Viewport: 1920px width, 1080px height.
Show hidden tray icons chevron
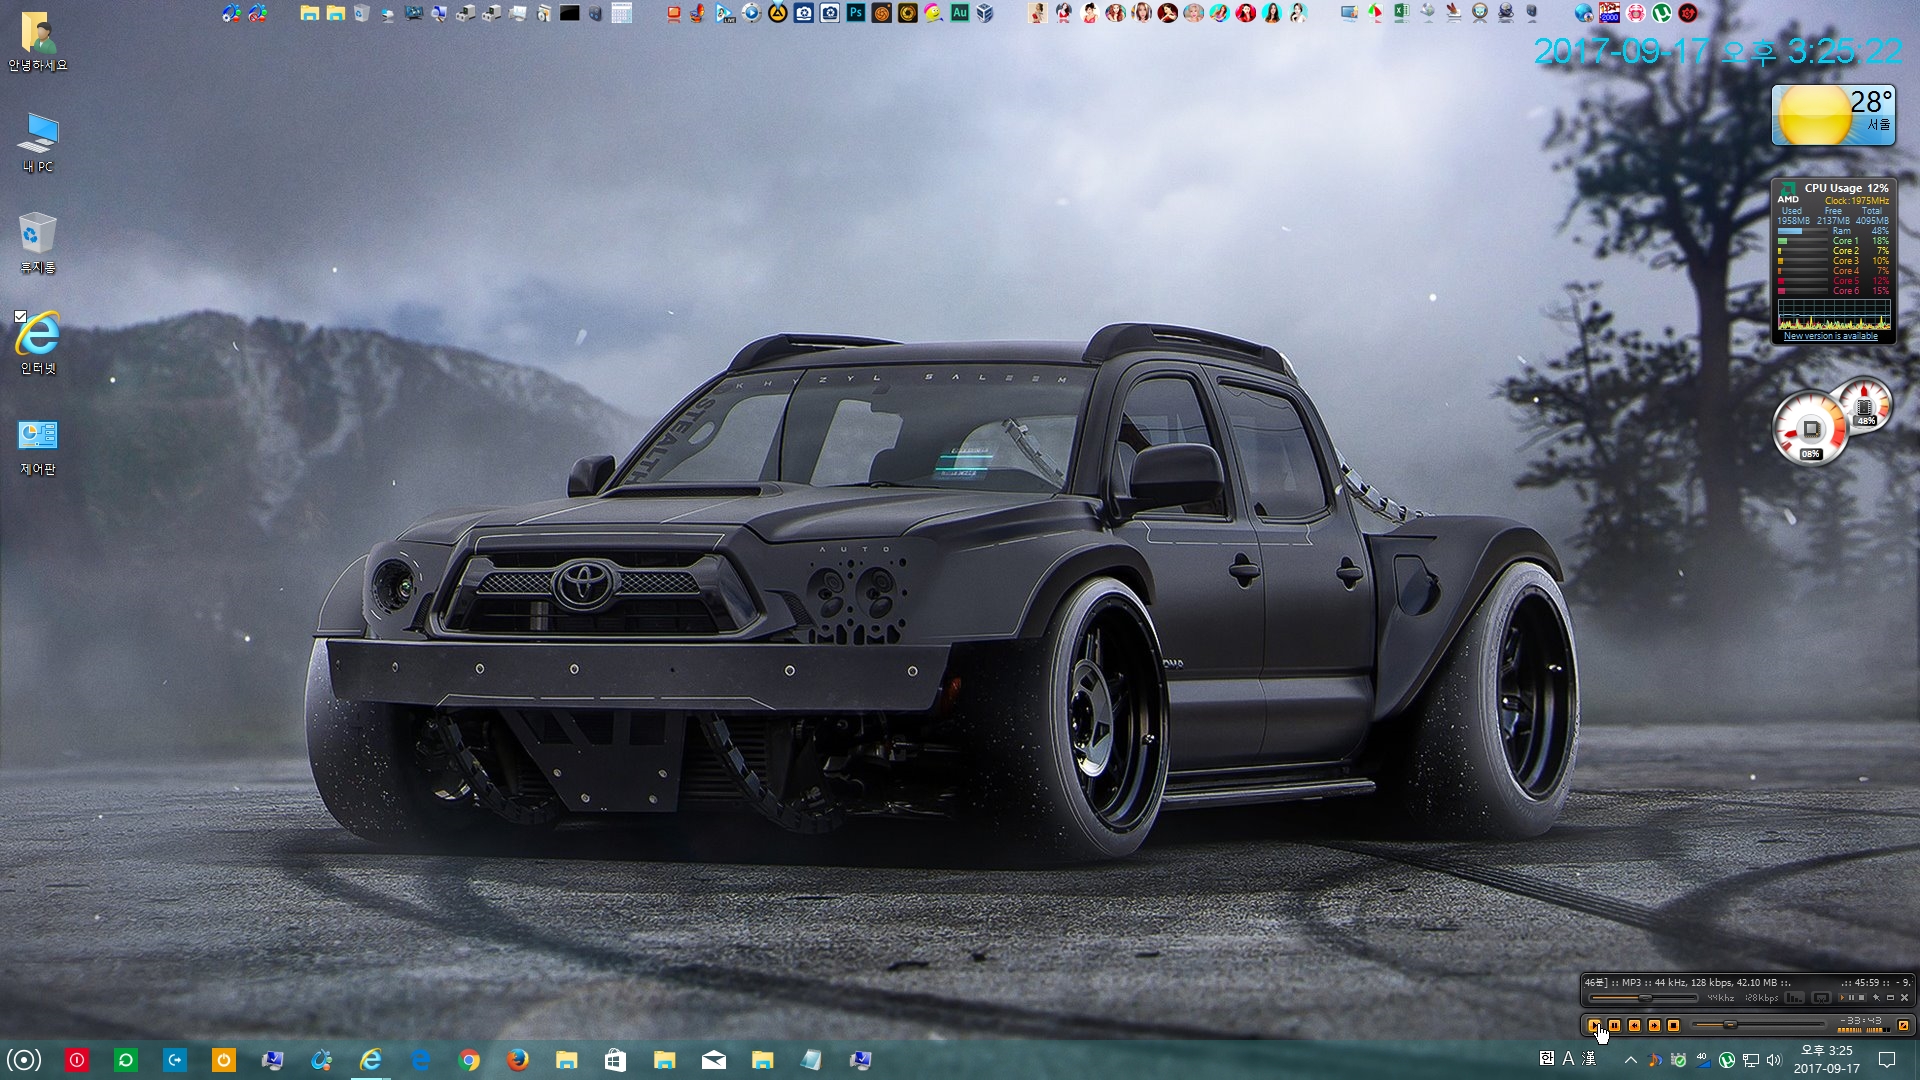[1631, 1060]
